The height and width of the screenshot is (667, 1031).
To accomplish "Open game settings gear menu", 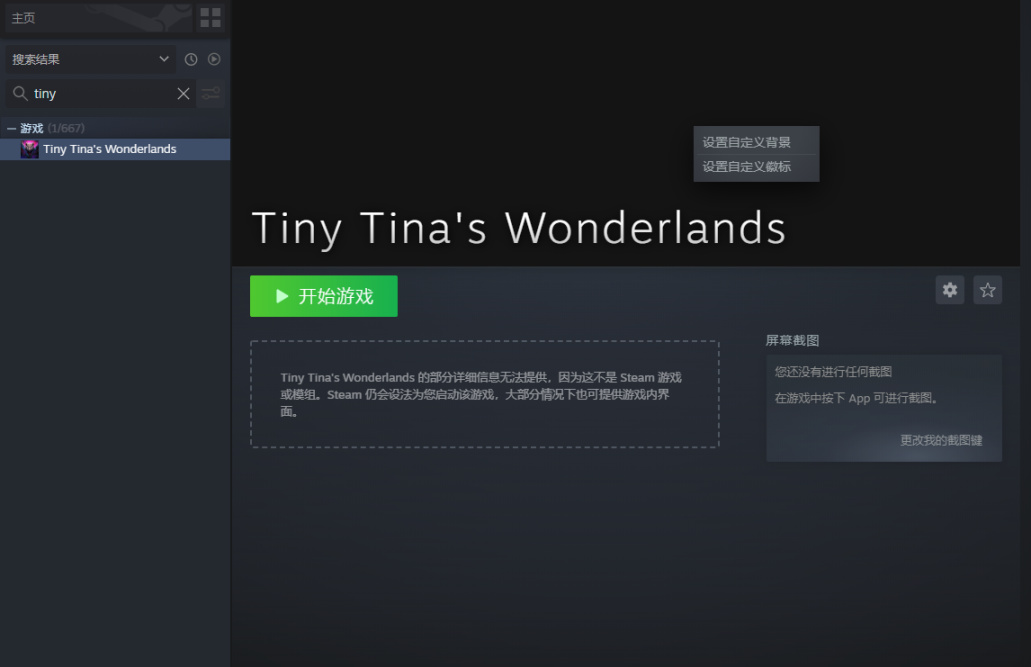I will (x=950, y=290).
